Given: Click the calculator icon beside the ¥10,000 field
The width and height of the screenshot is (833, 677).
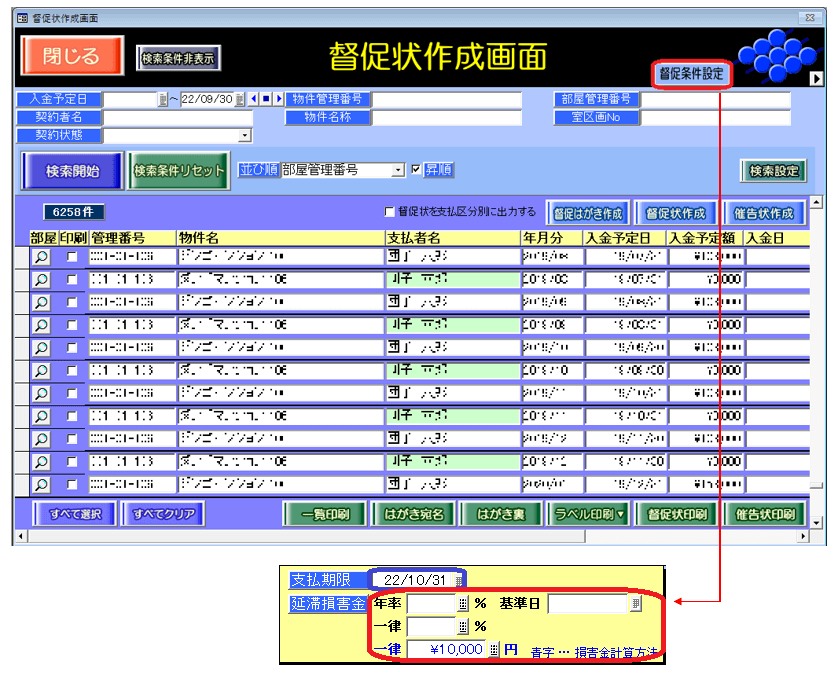Looking at the screenshot, I should (493, 649).
